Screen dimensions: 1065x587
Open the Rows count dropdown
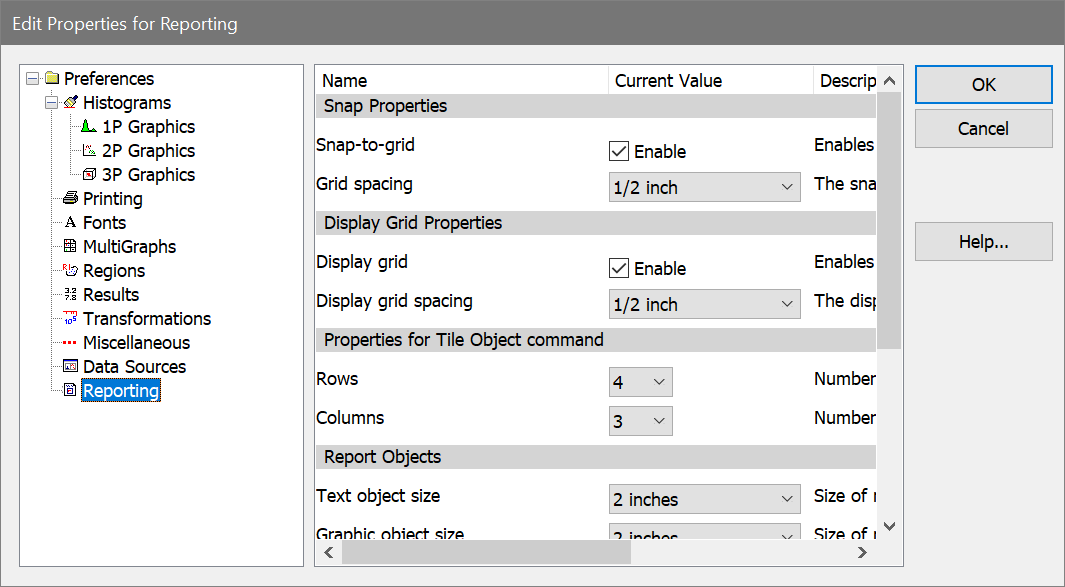point(640,383)
